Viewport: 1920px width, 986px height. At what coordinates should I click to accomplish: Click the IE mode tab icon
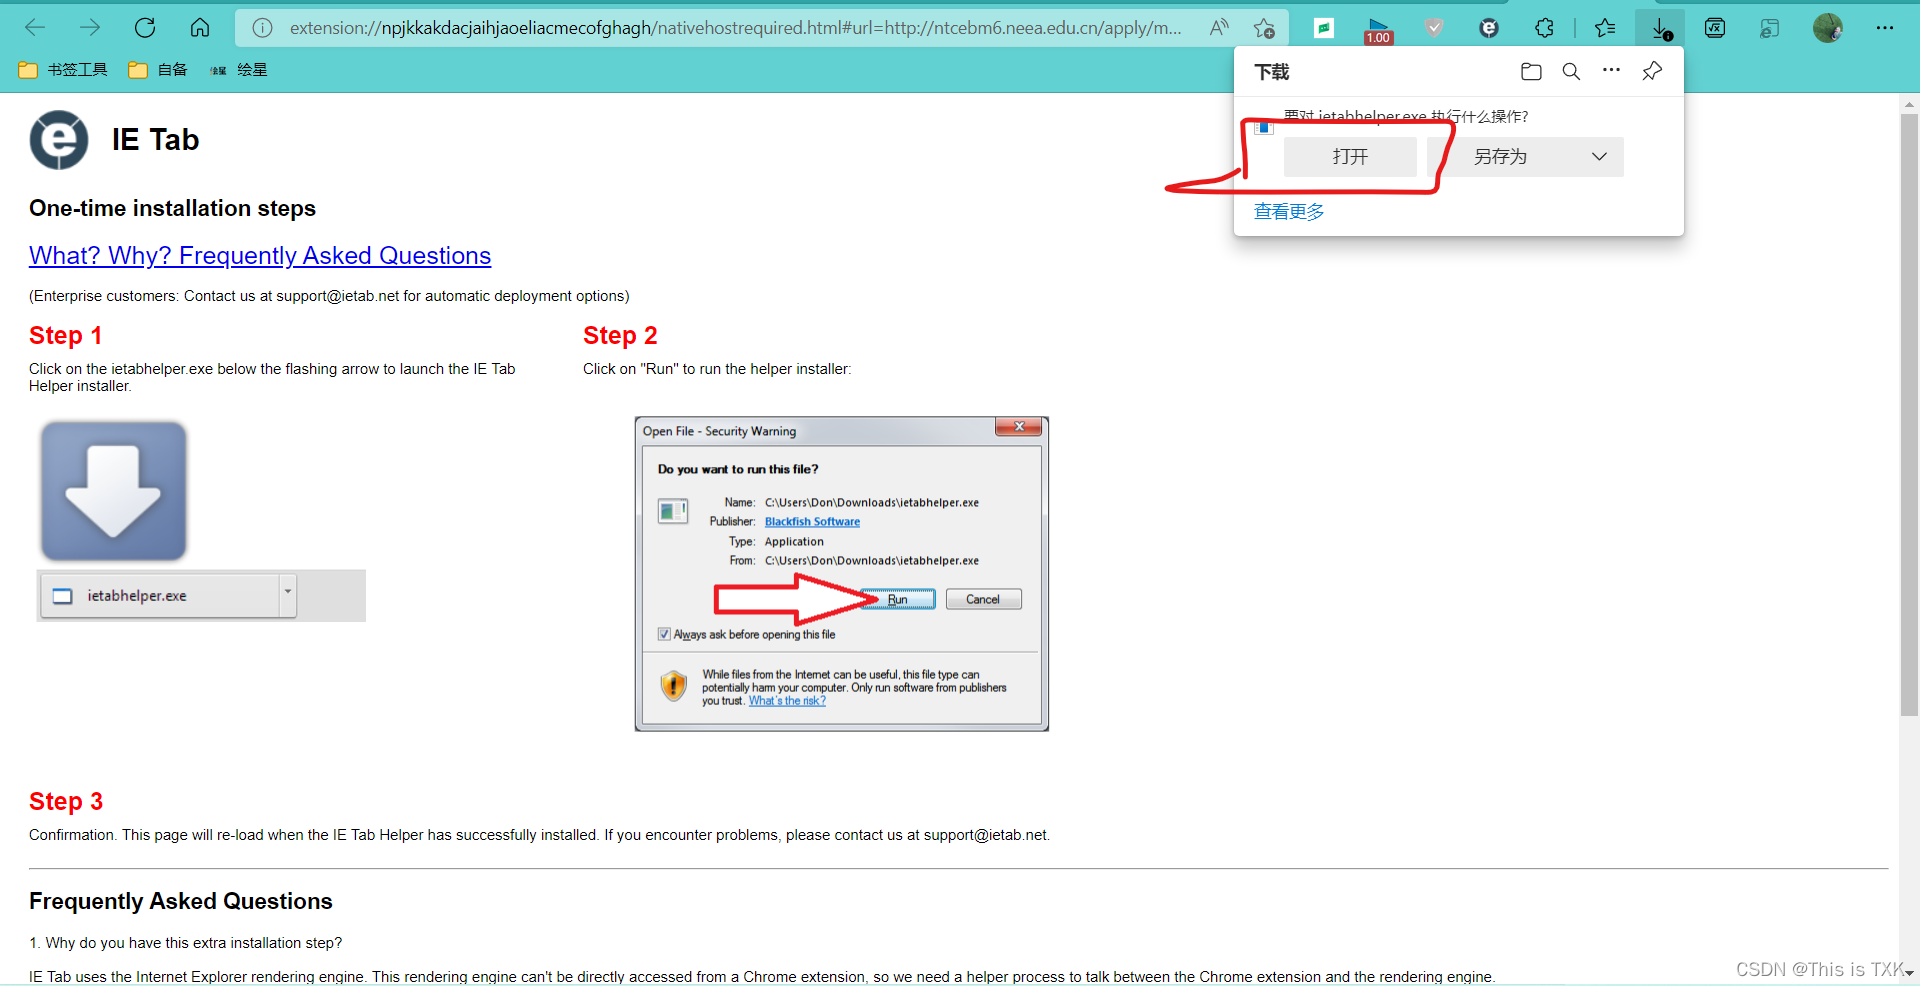coord(1770,28)
